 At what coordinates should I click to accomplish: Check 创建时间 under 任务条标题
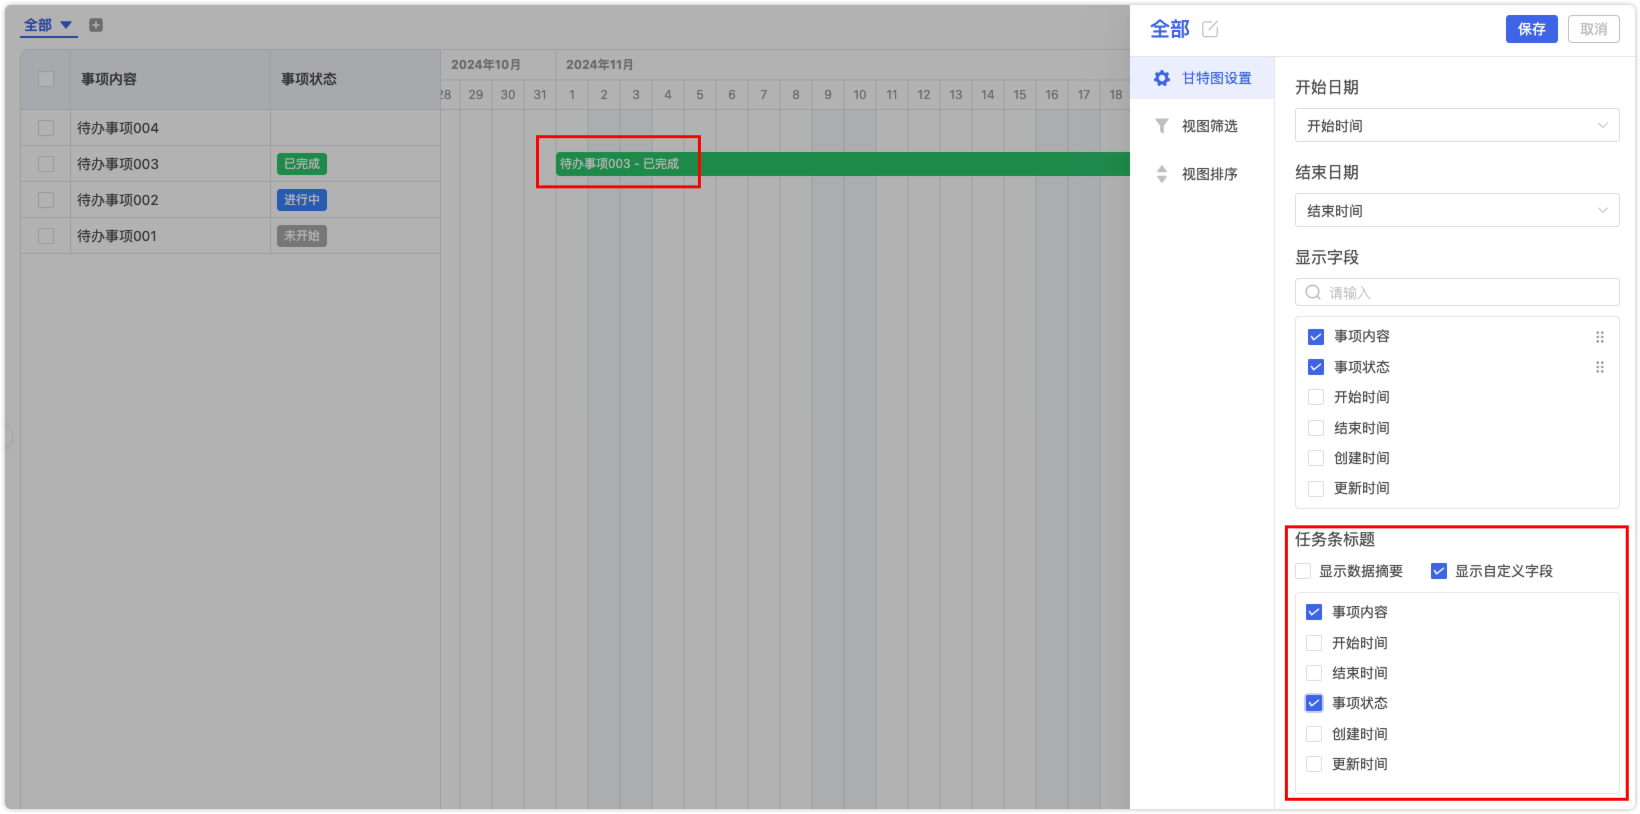coord(1314,734)
